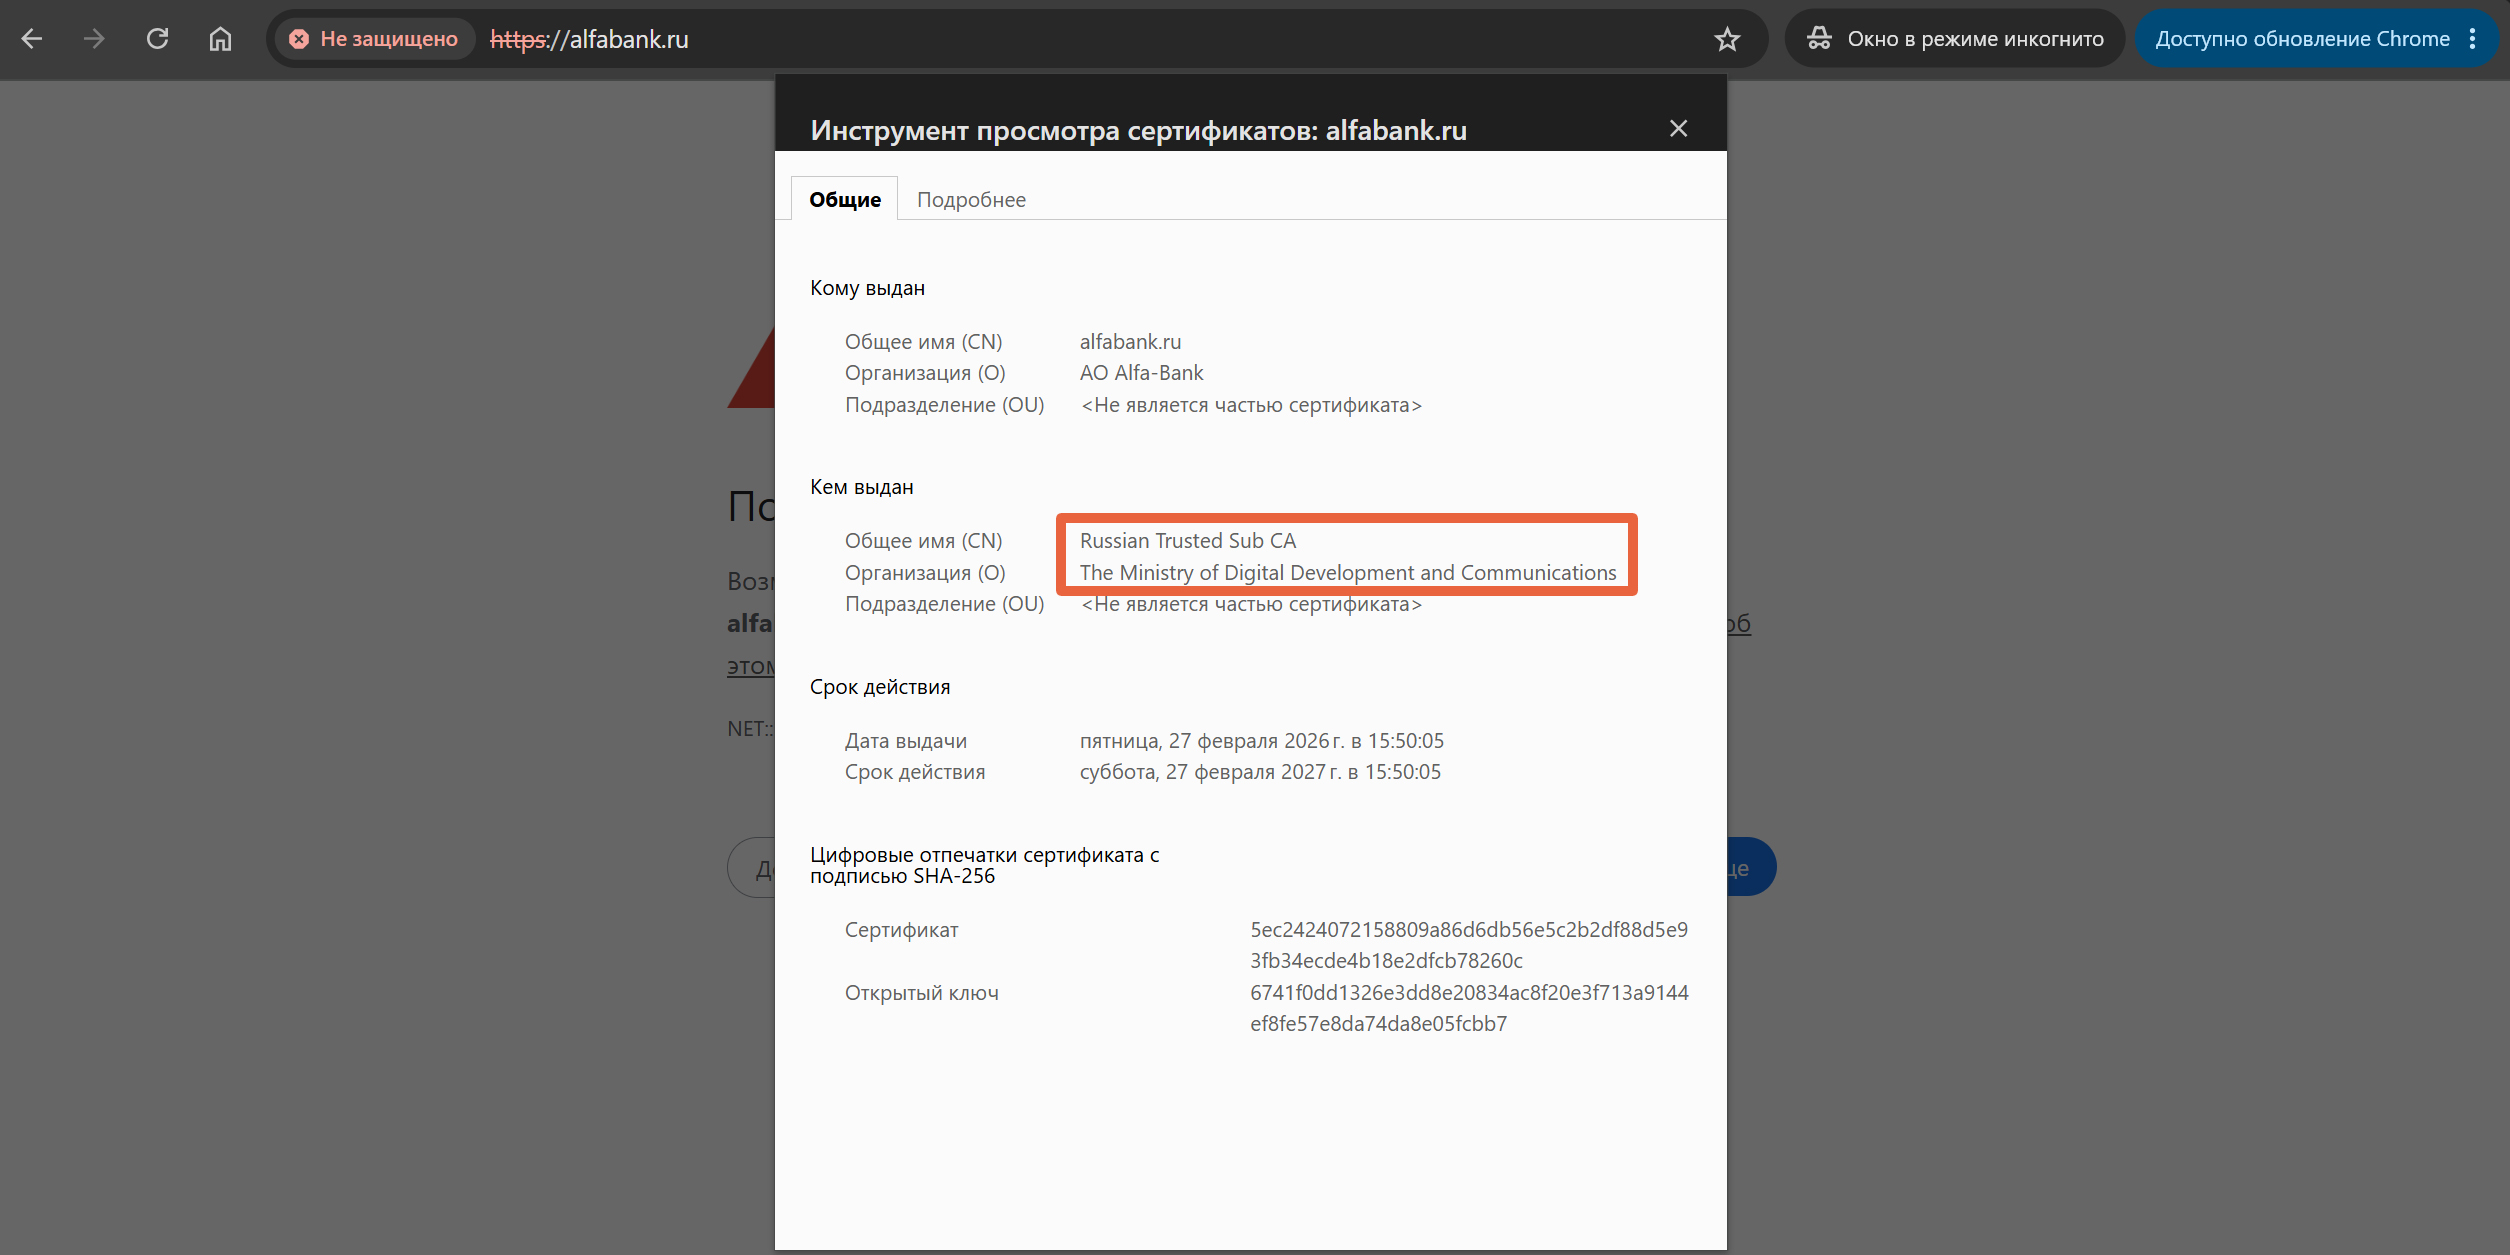Select 'The Ministry of Digital Development and Communications'

pyautogui.click(x=1348, y=573)
